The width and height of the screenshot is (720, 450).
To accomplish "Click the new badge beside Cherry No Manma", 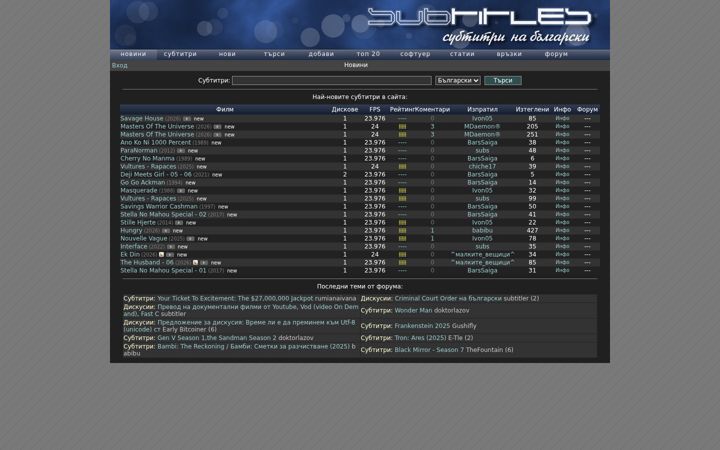I will 200,159.
